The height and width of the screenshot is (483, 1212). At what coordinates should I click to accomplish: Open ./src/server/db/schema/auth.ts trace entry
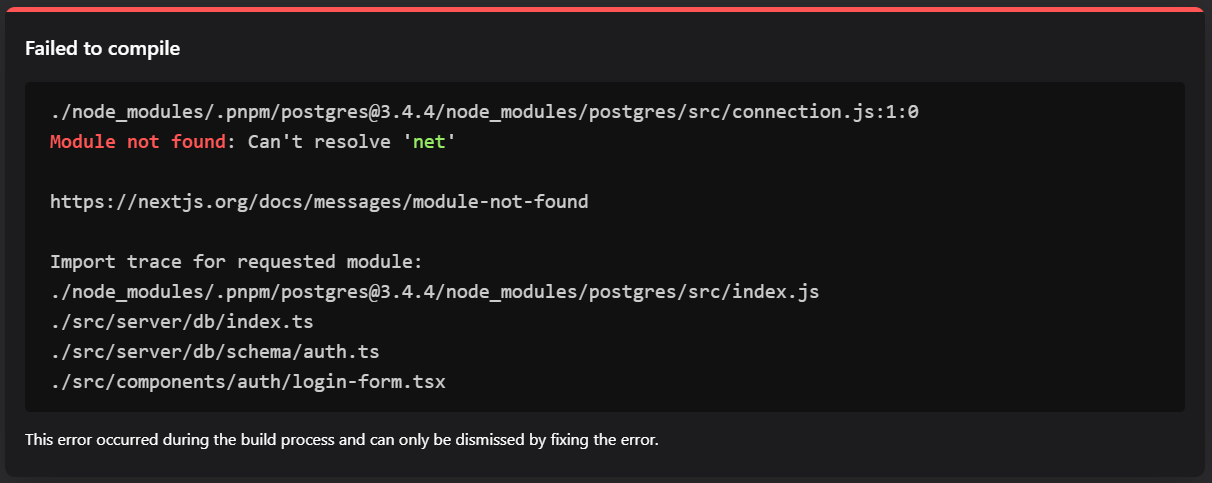(215, 352)
